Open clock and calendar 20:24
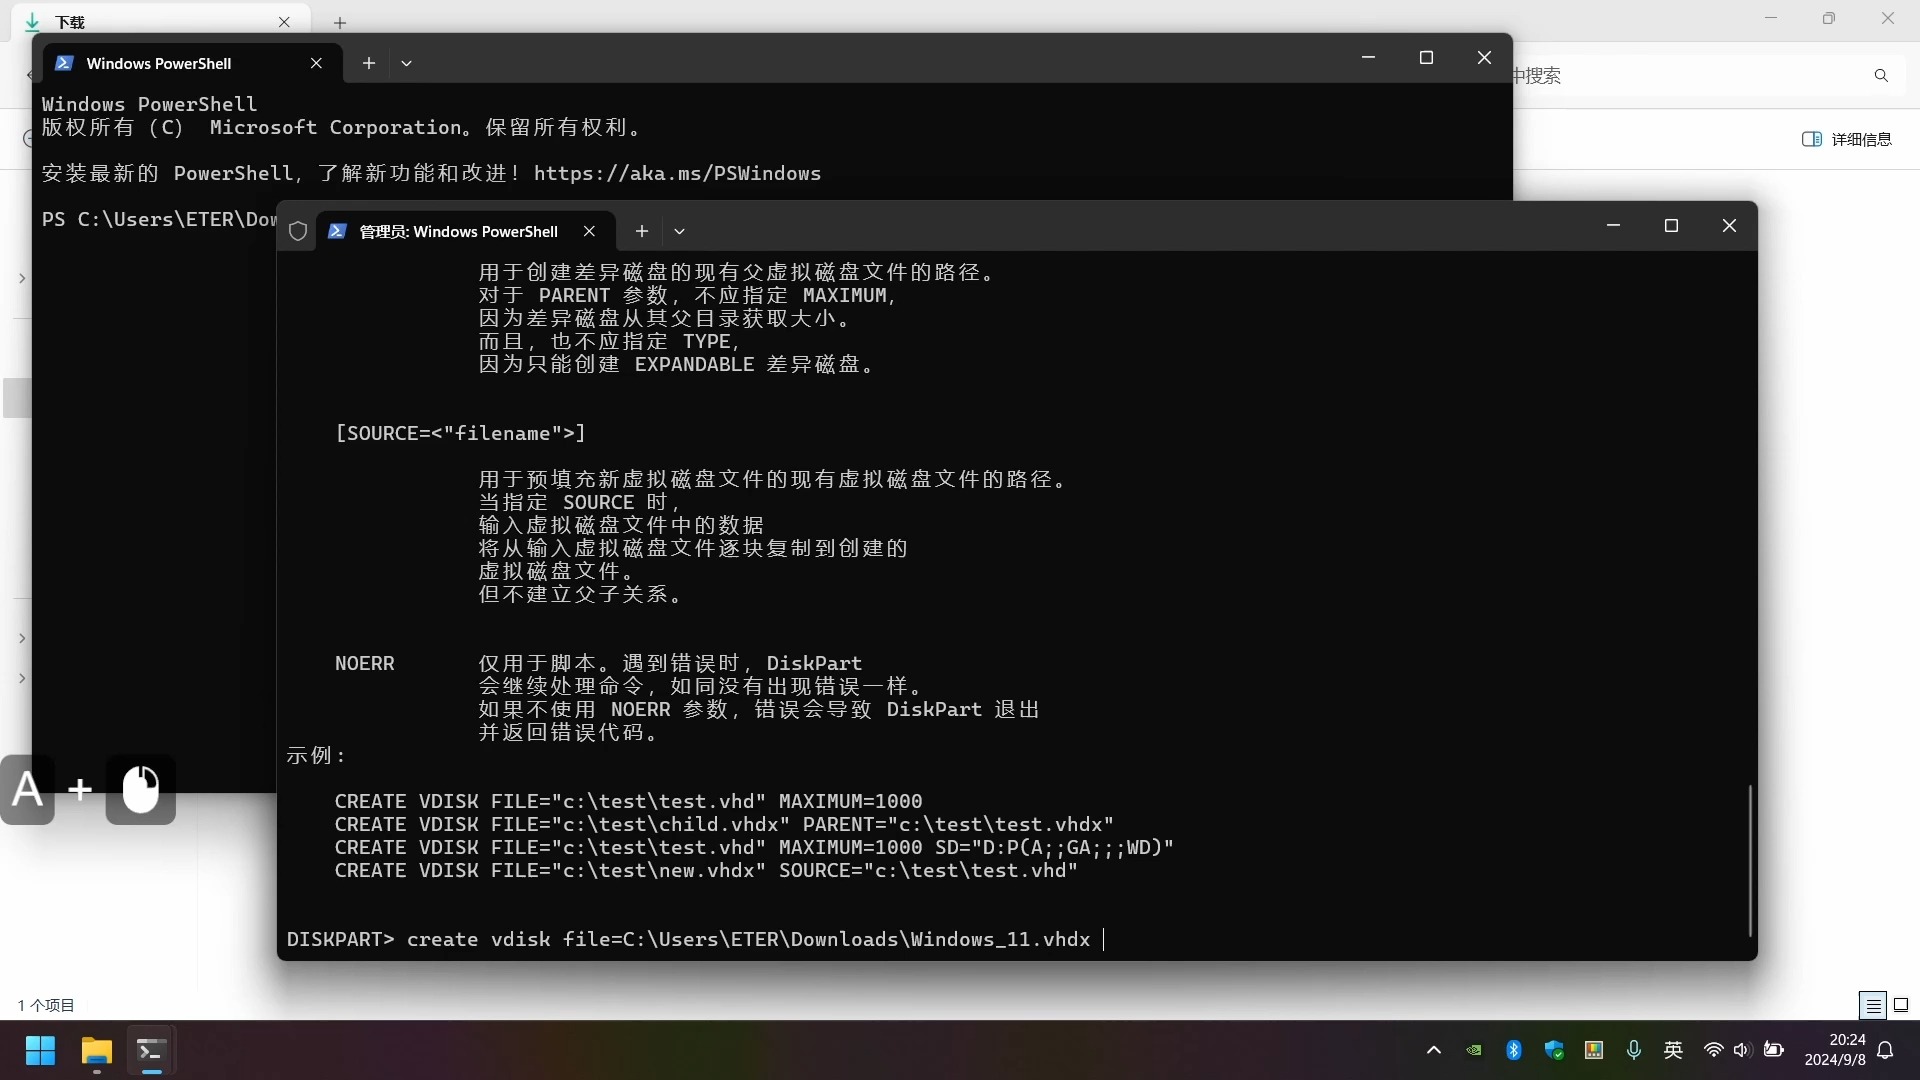This screenshot has height=1080, width=1920. pos(1835,1050)
